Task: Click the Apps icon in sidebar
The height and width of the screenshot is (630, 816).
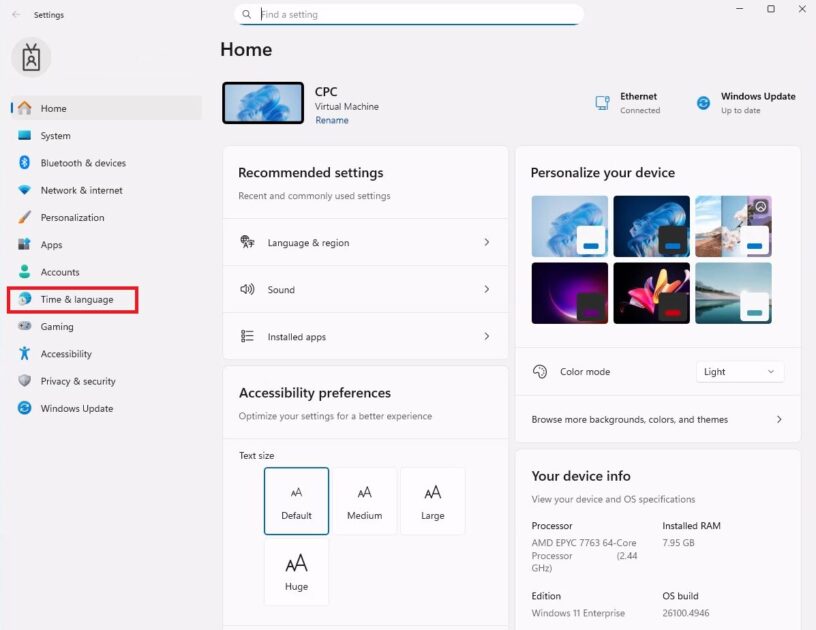Action: [24, 244]
